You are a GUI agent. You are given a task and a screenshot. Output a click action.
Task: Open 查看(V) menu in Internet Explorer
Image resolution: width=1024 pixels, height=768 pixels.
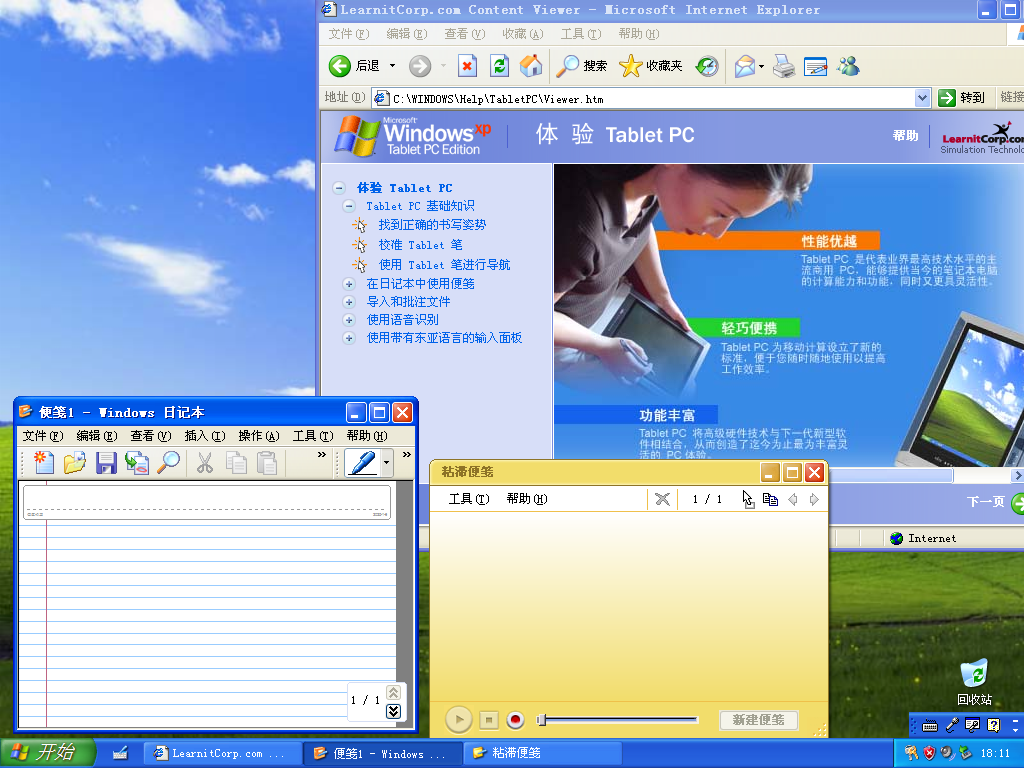464,34
